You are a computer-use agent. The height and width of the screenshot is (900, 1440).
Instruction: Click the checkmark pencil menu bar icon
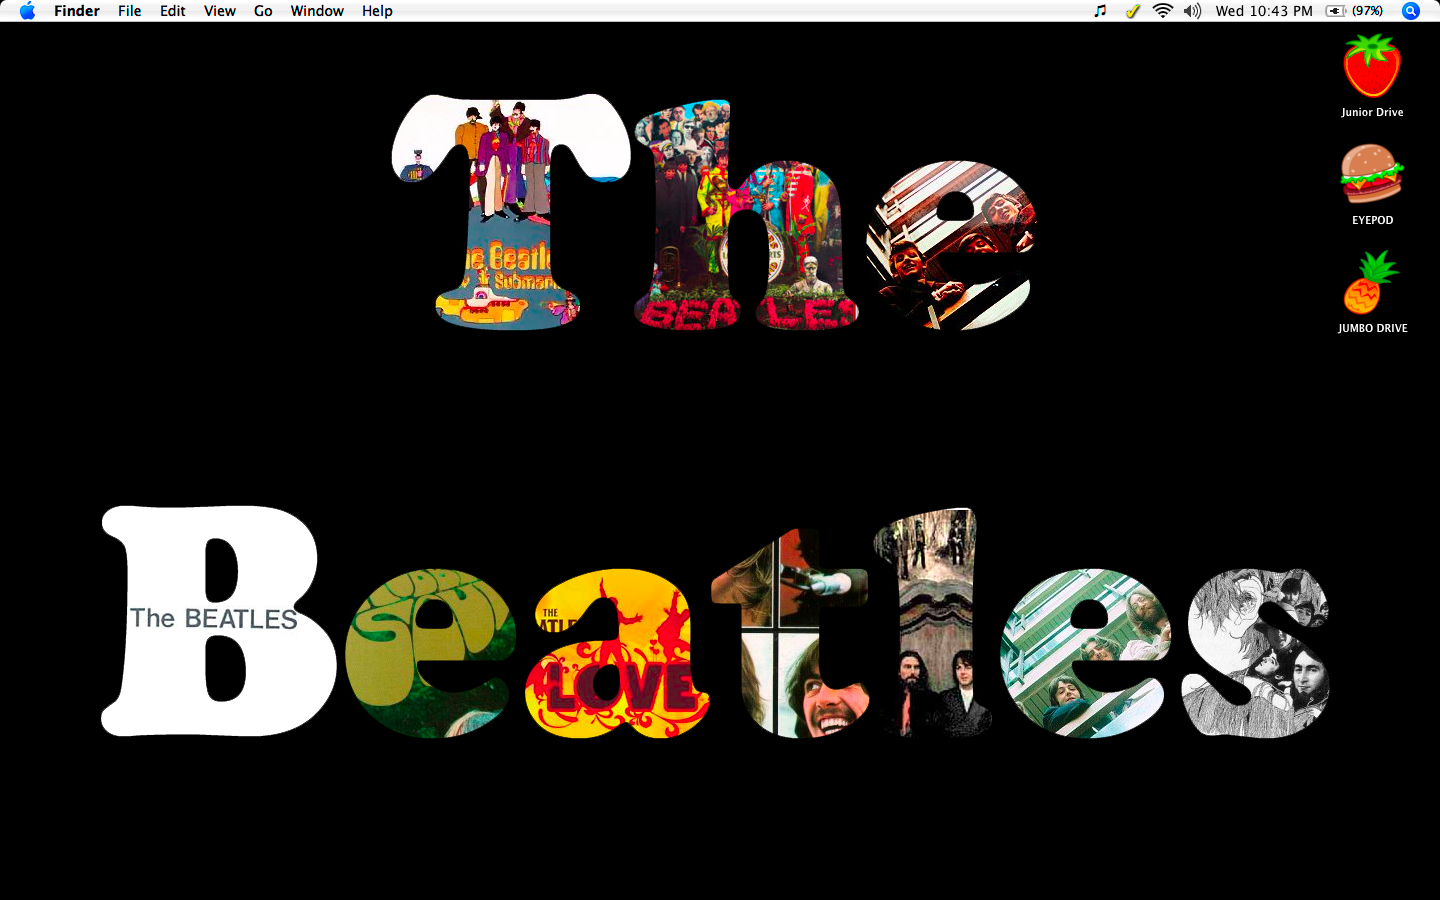click(x=1132, y=11)
